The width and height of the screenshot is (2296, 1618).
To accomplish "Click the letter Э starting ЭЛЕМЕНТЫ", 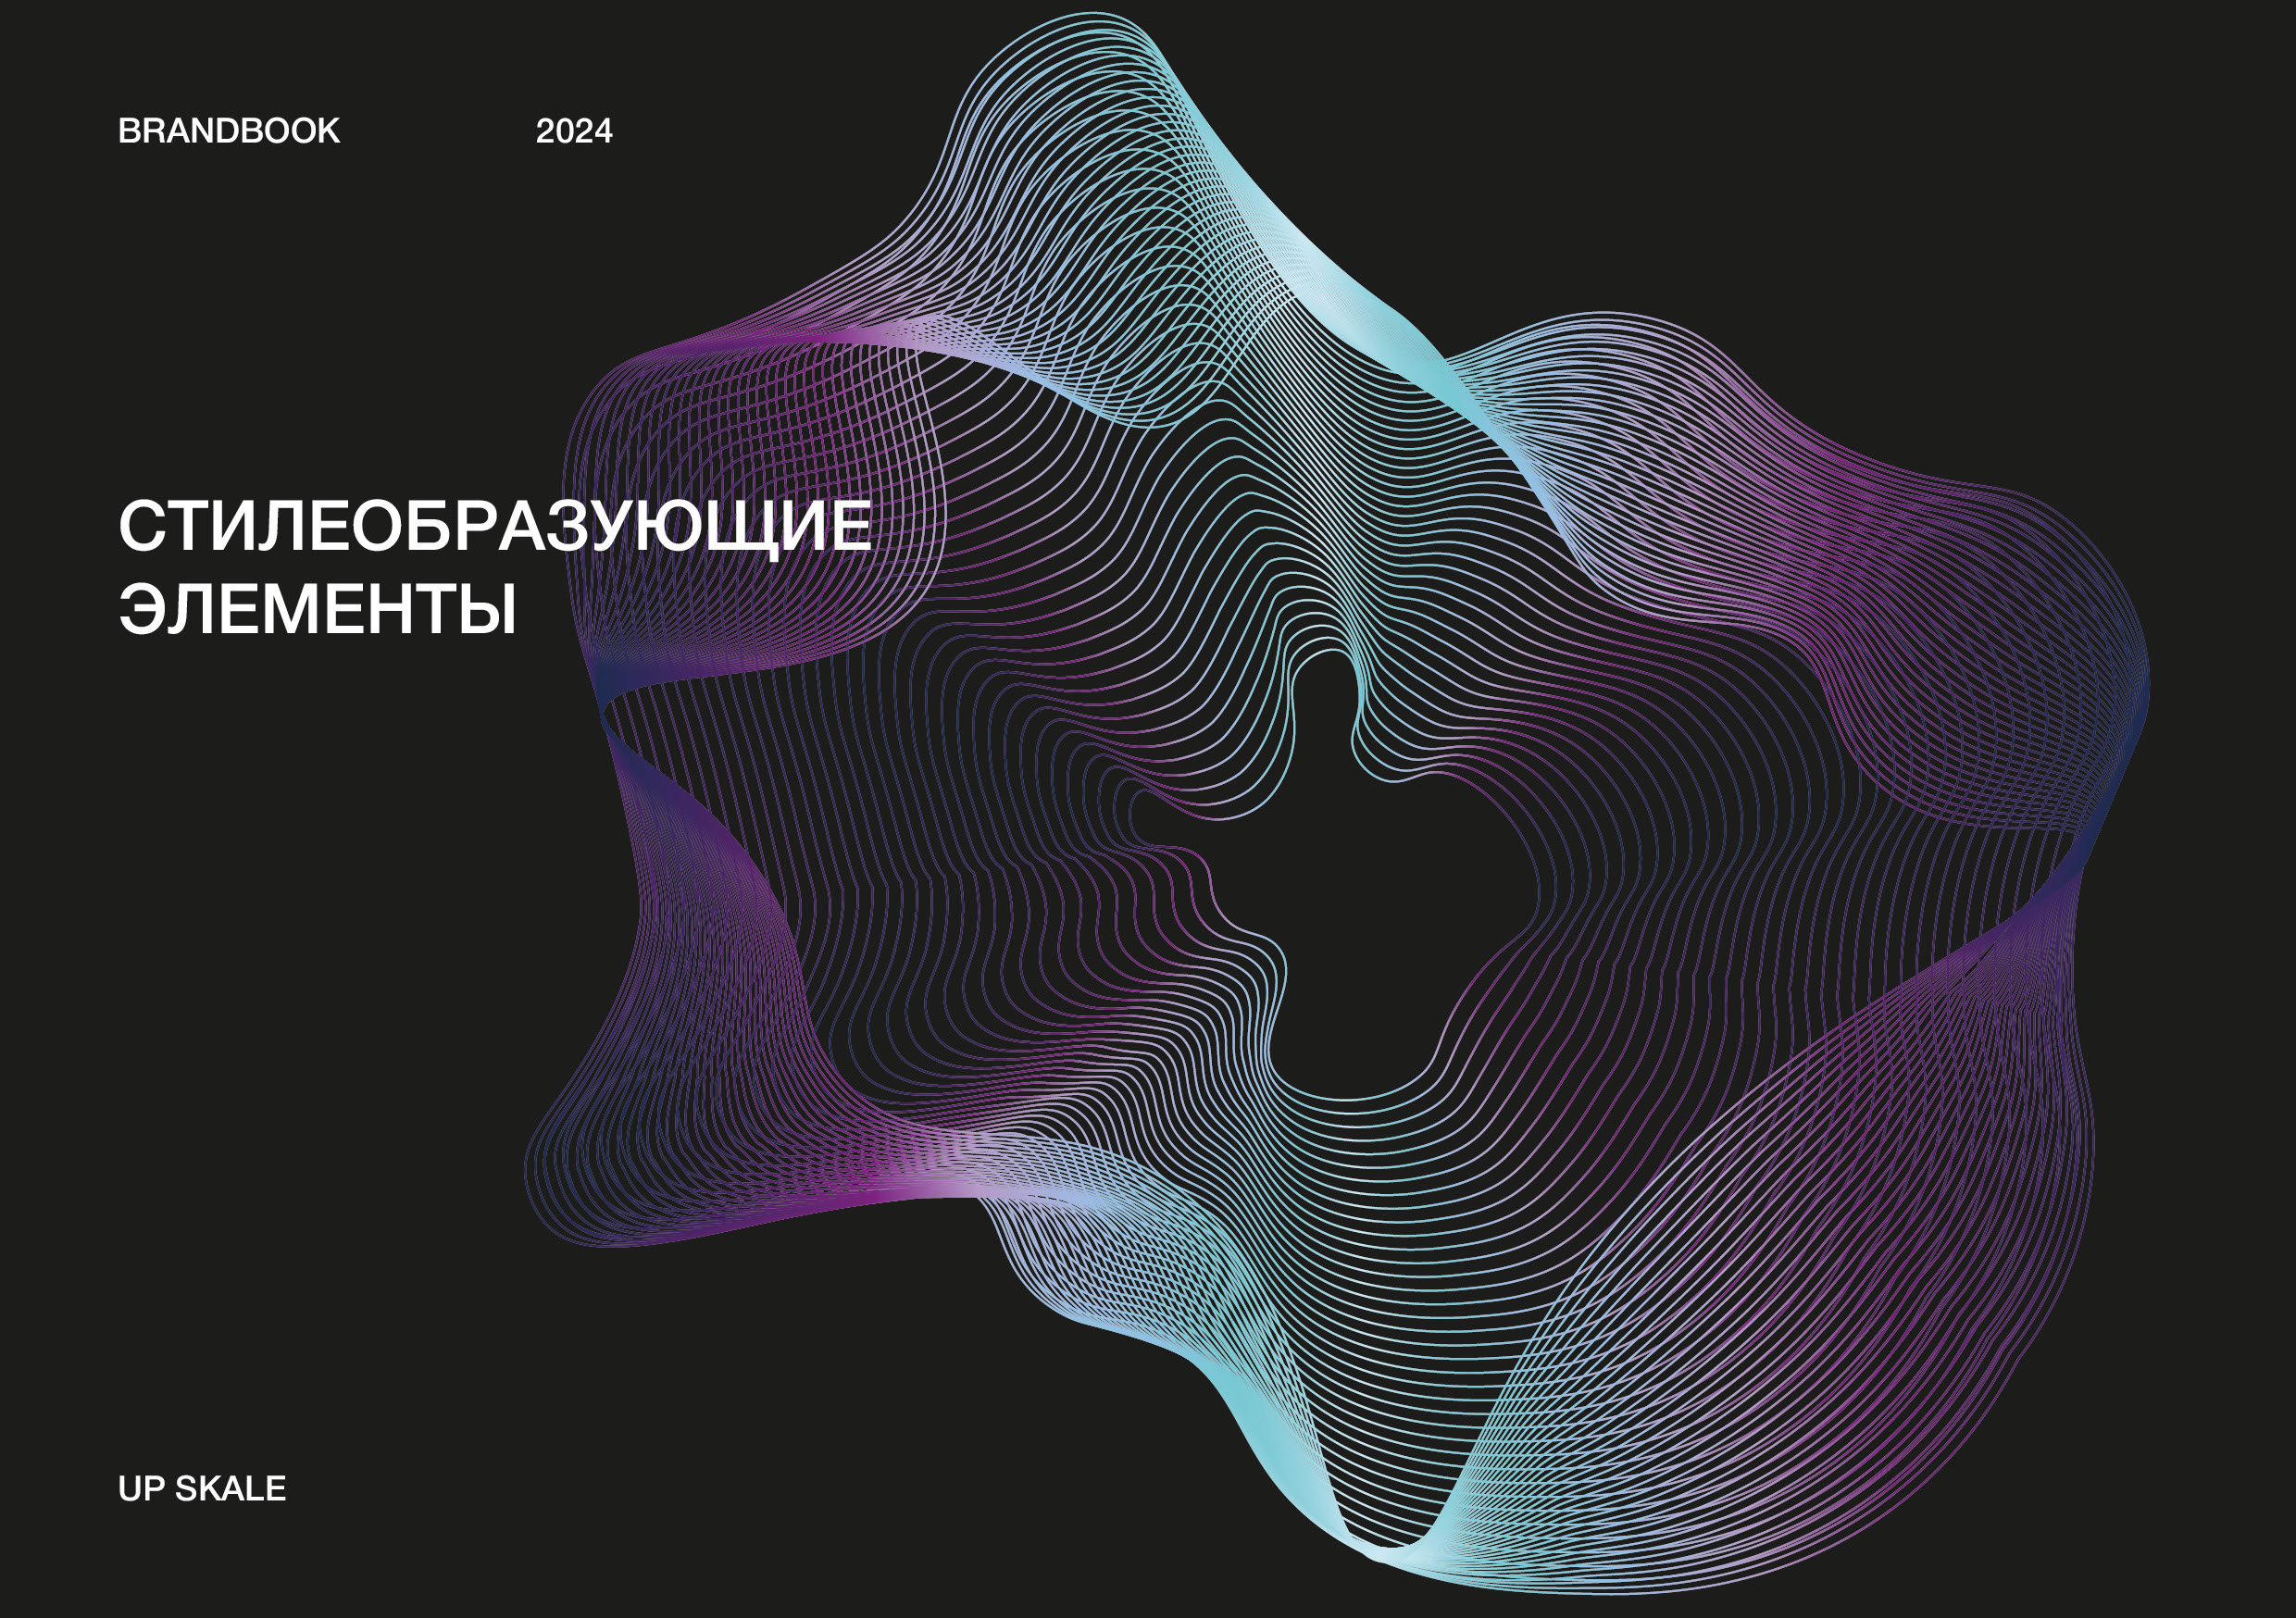I will pos(141,608).
